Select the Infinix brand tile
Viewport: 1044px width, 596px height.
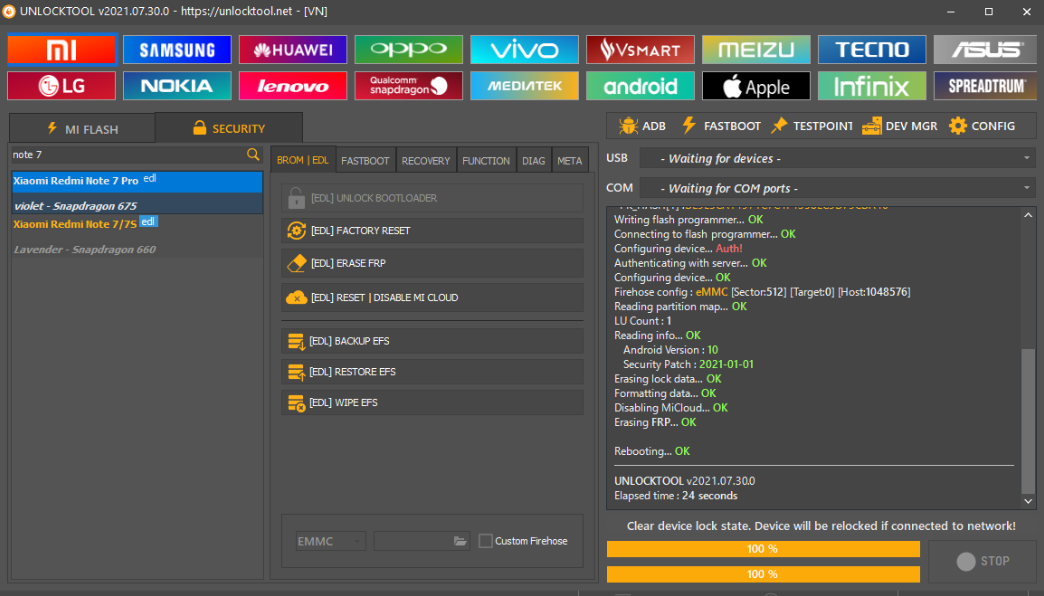pos(872,86)
